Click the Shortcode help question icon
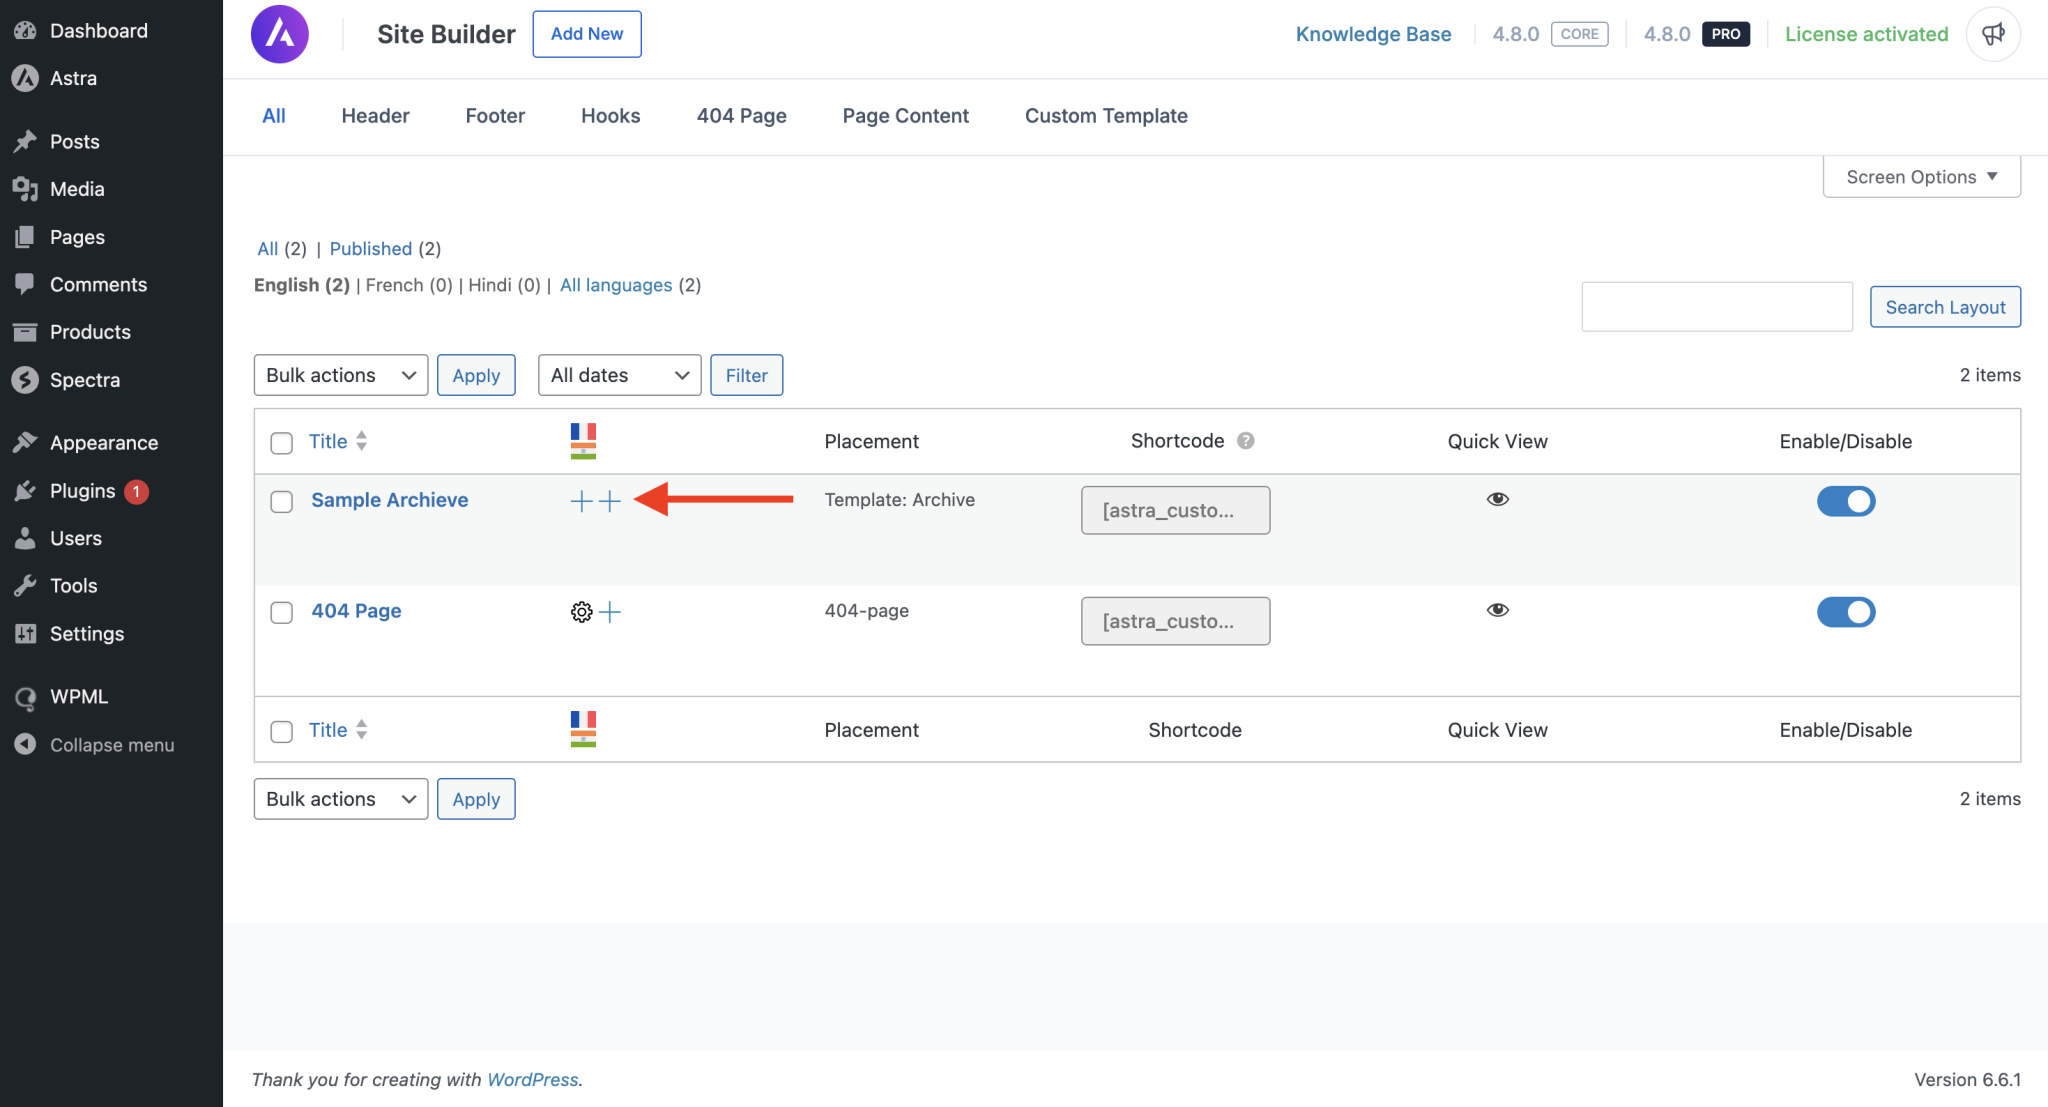 1245,441
